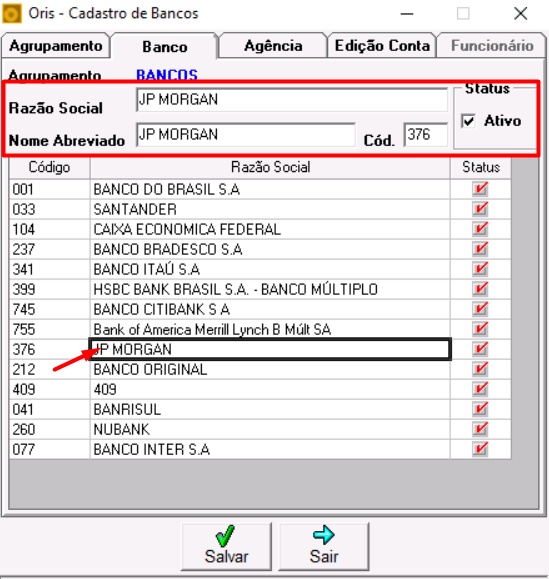Close the Cadastro de Bancos window
The height and width of the screenshot is (579, 549).
click(521, 14)
